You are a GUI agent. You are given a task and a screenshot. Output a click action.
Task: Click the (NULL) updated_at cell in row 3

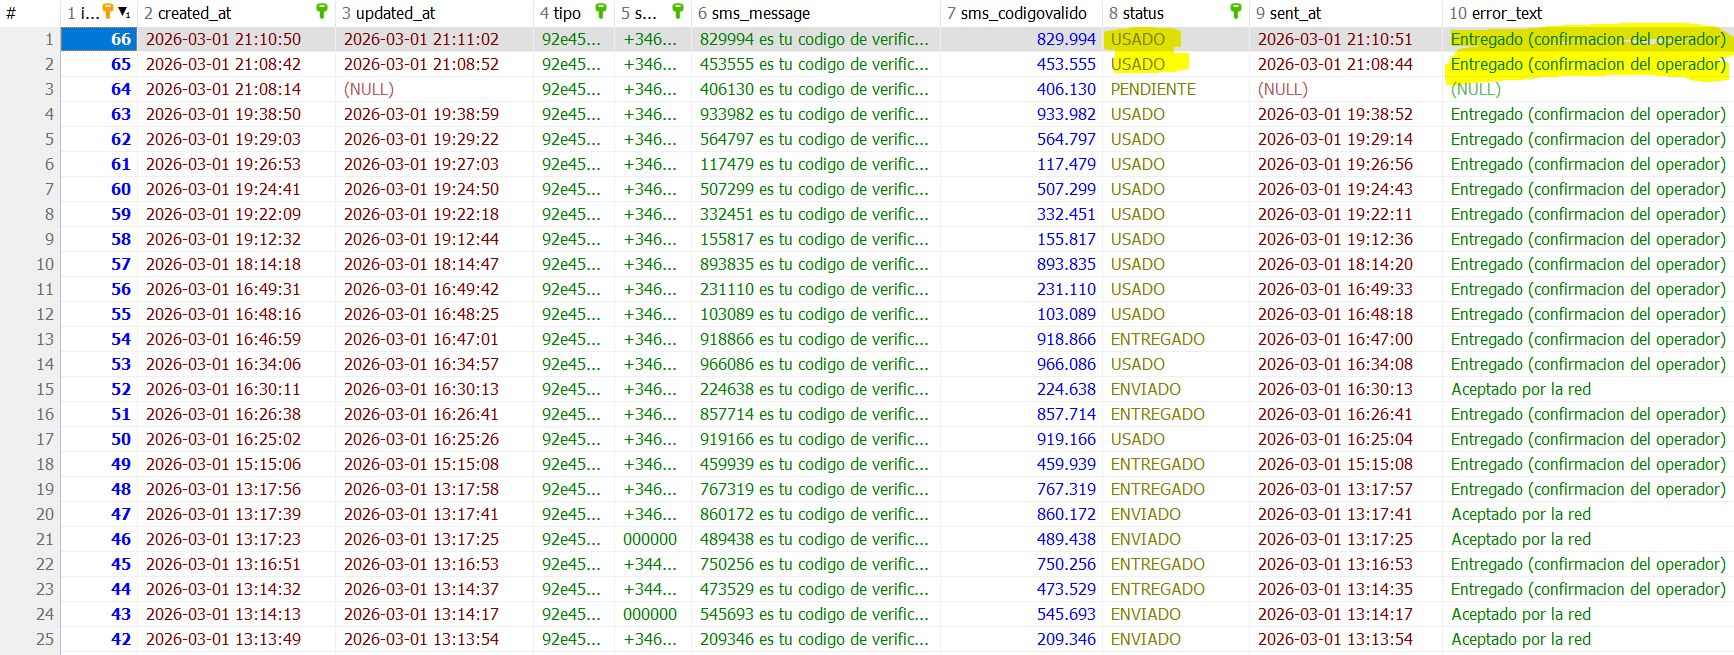click(x=369, y=89)
